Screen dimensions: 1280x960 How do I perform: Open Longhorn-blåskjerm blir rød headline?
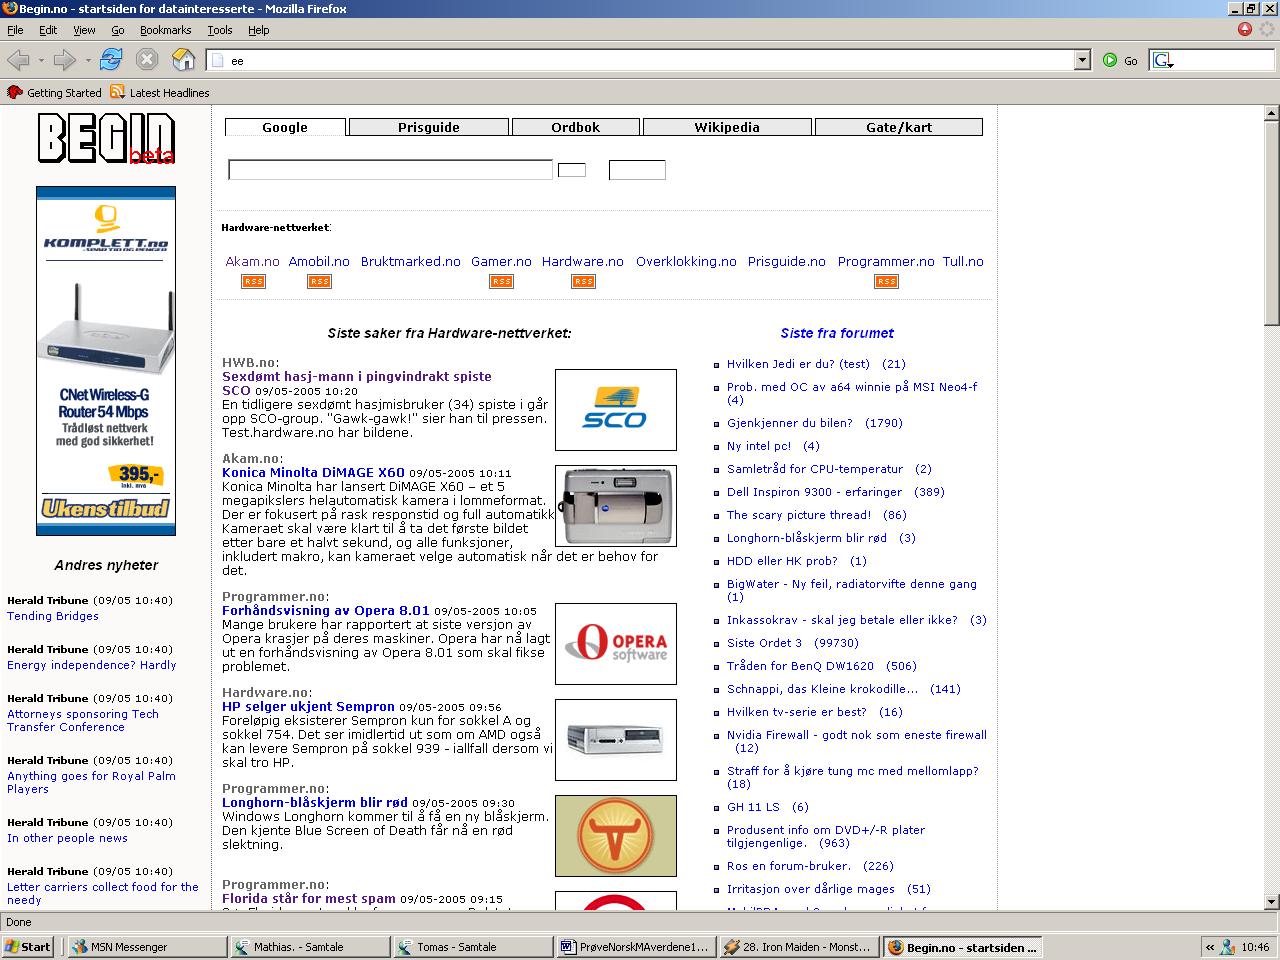(x=315, y=802)
